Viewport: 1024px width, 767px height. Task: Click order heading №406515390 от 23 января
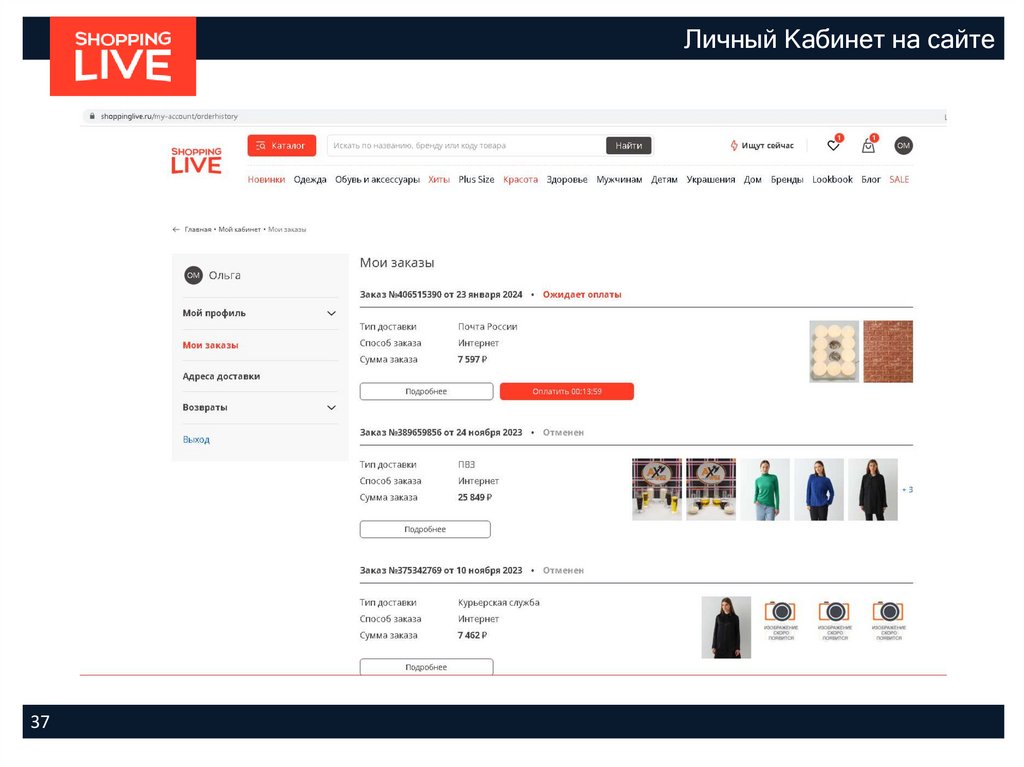[441, 295]
